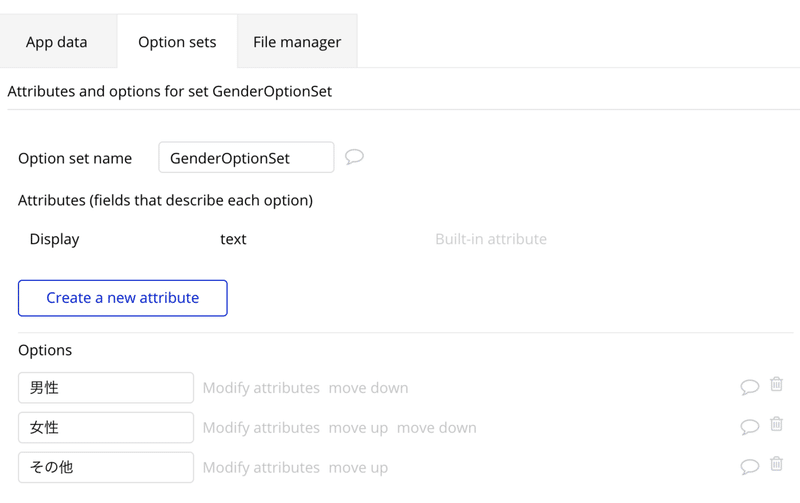
Task: Delete the 女性 option with trash icon
Action: pos(777,424)
